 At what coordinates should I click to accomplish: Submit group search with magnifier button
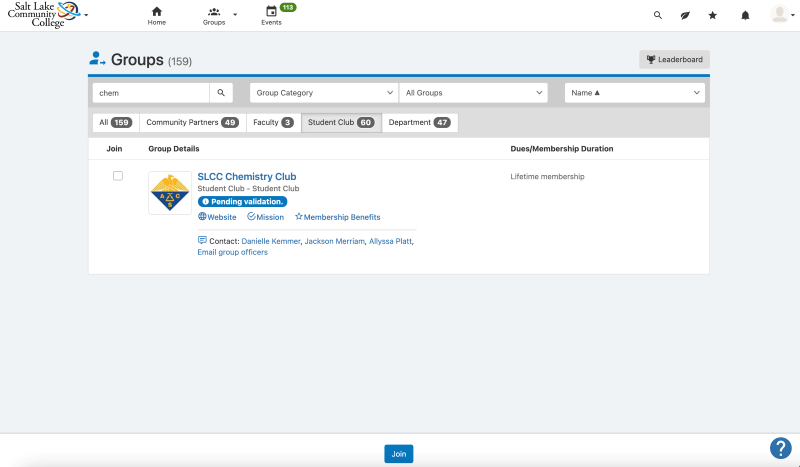(x=221, y=93)
